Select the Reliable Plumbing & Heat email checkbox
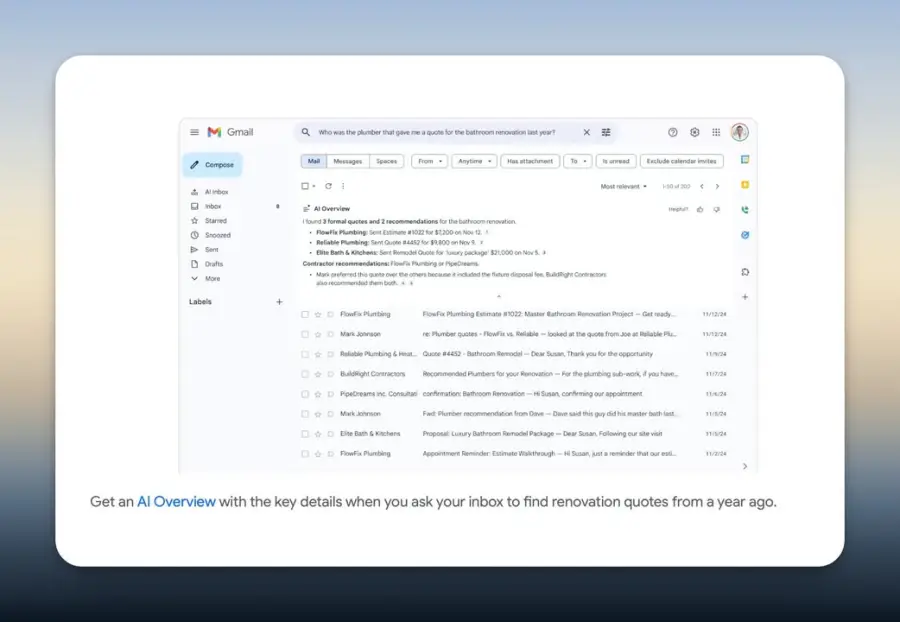The image size is (900, 622). [x=305, y=354]
